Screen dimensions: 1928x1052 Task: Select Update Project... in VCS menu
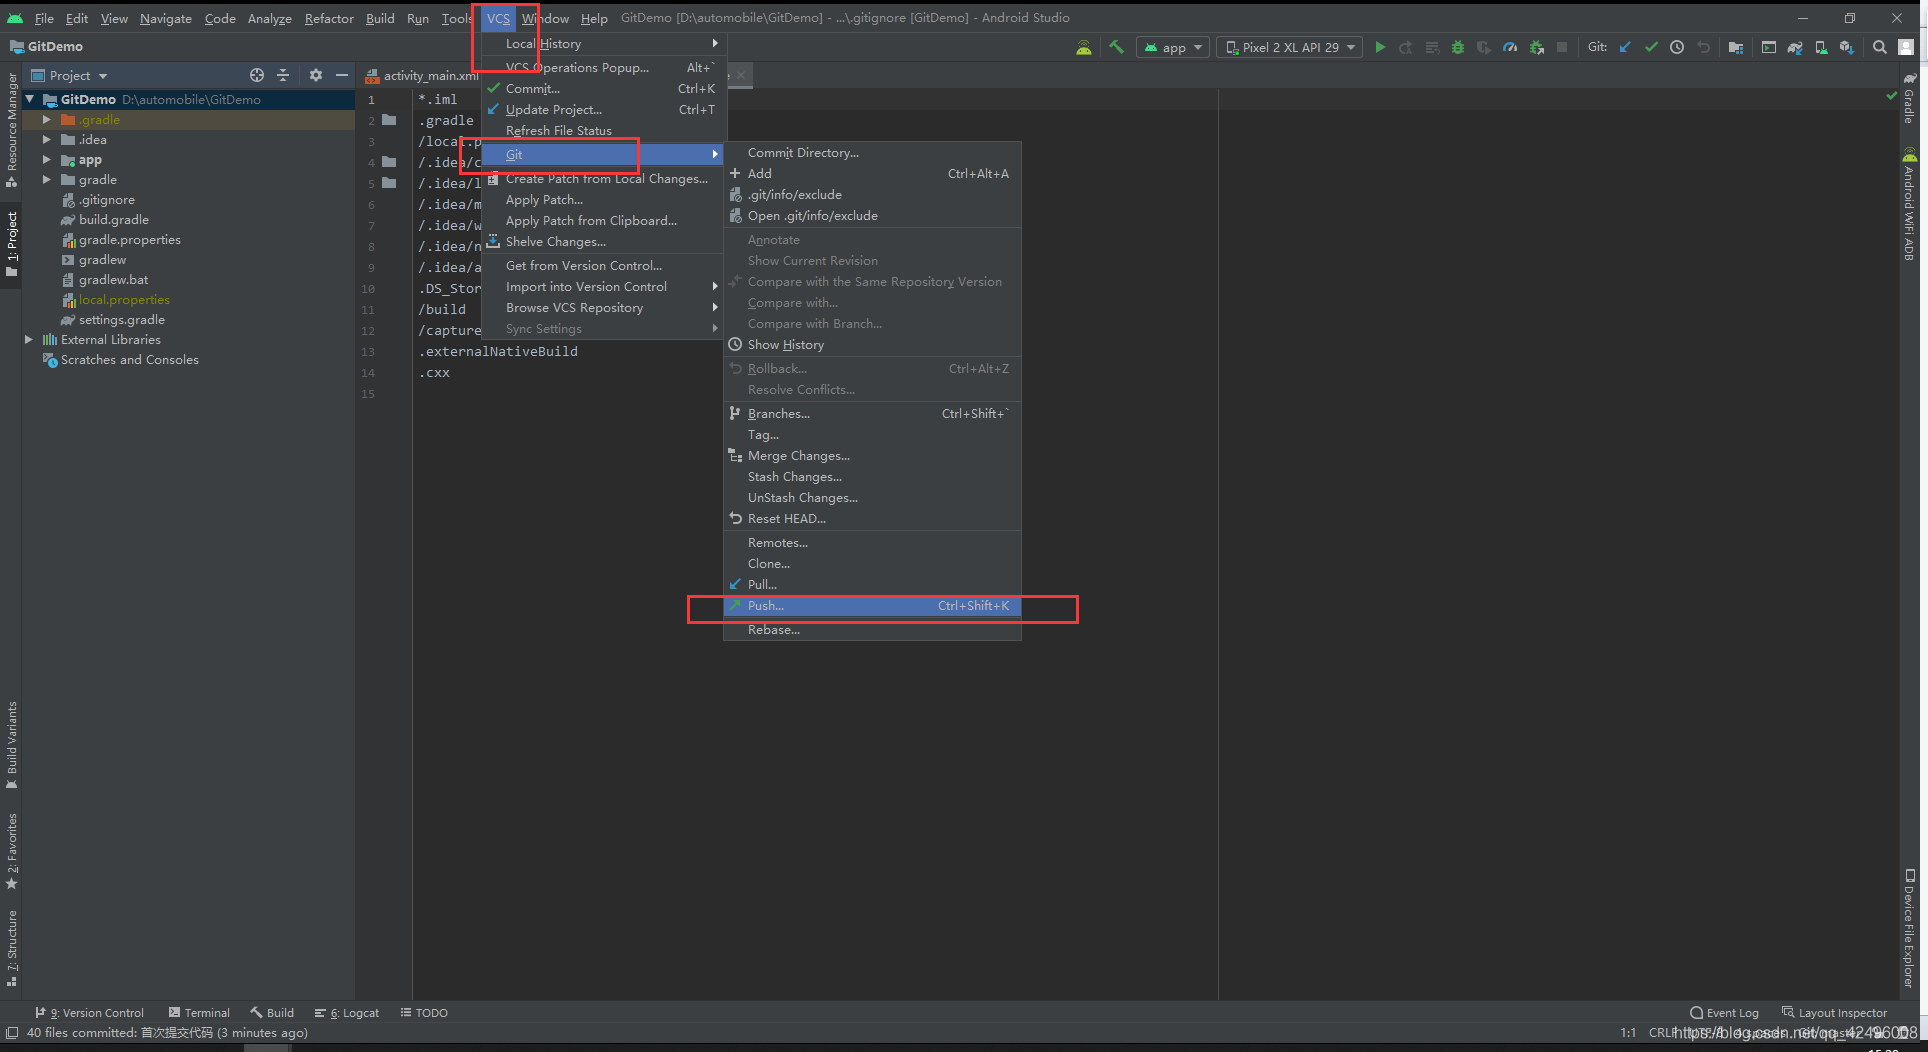603,110
